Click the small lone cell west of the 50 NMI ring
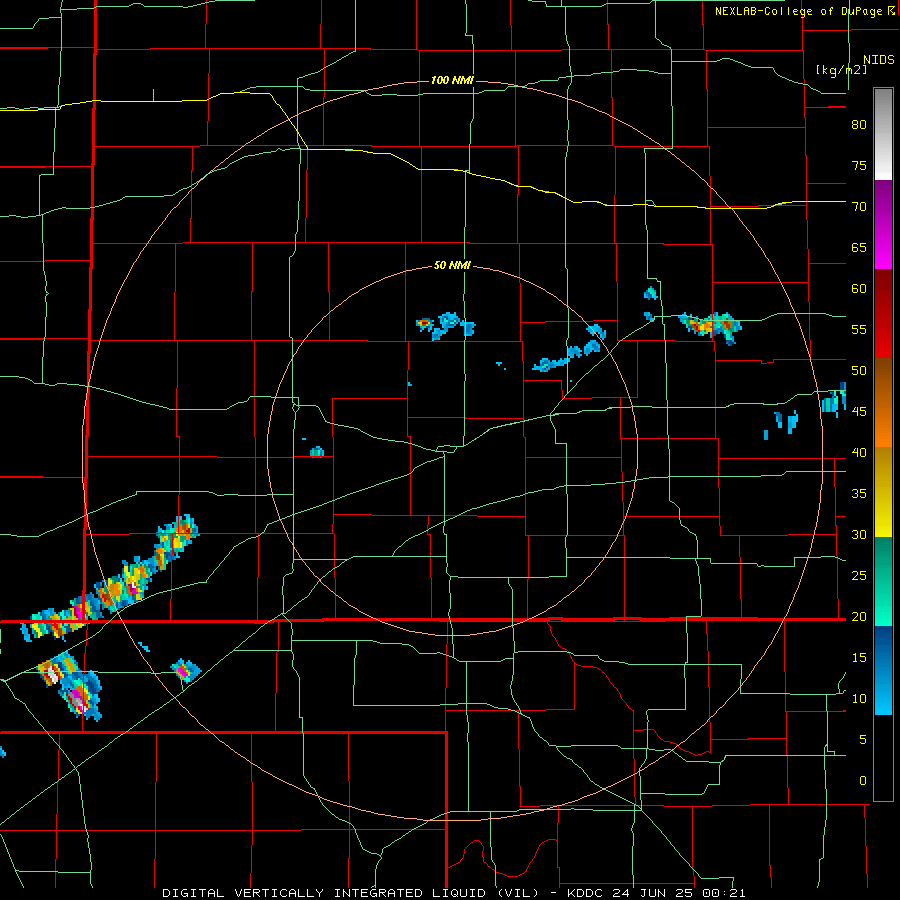 (317, 452)
